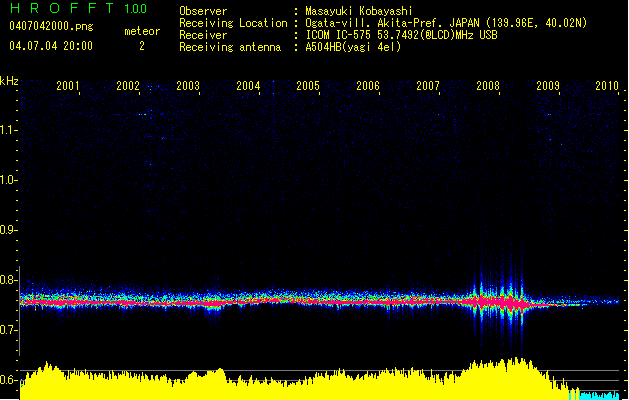Select the filename 0407042000.png
The image size is (629, 400).
pos(51,26)
